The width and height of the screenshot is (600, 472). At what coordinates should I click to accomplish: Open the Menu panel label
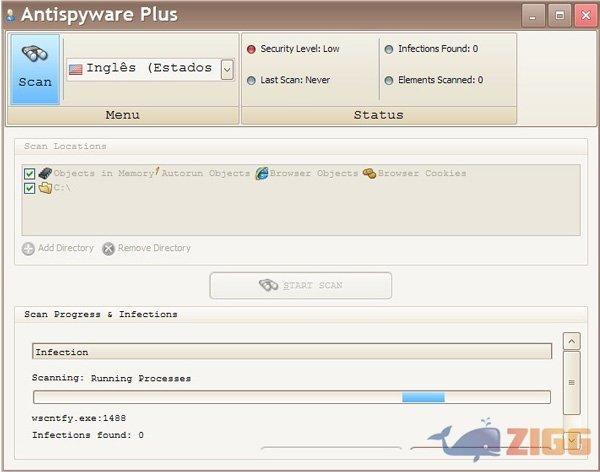(122, 115)
